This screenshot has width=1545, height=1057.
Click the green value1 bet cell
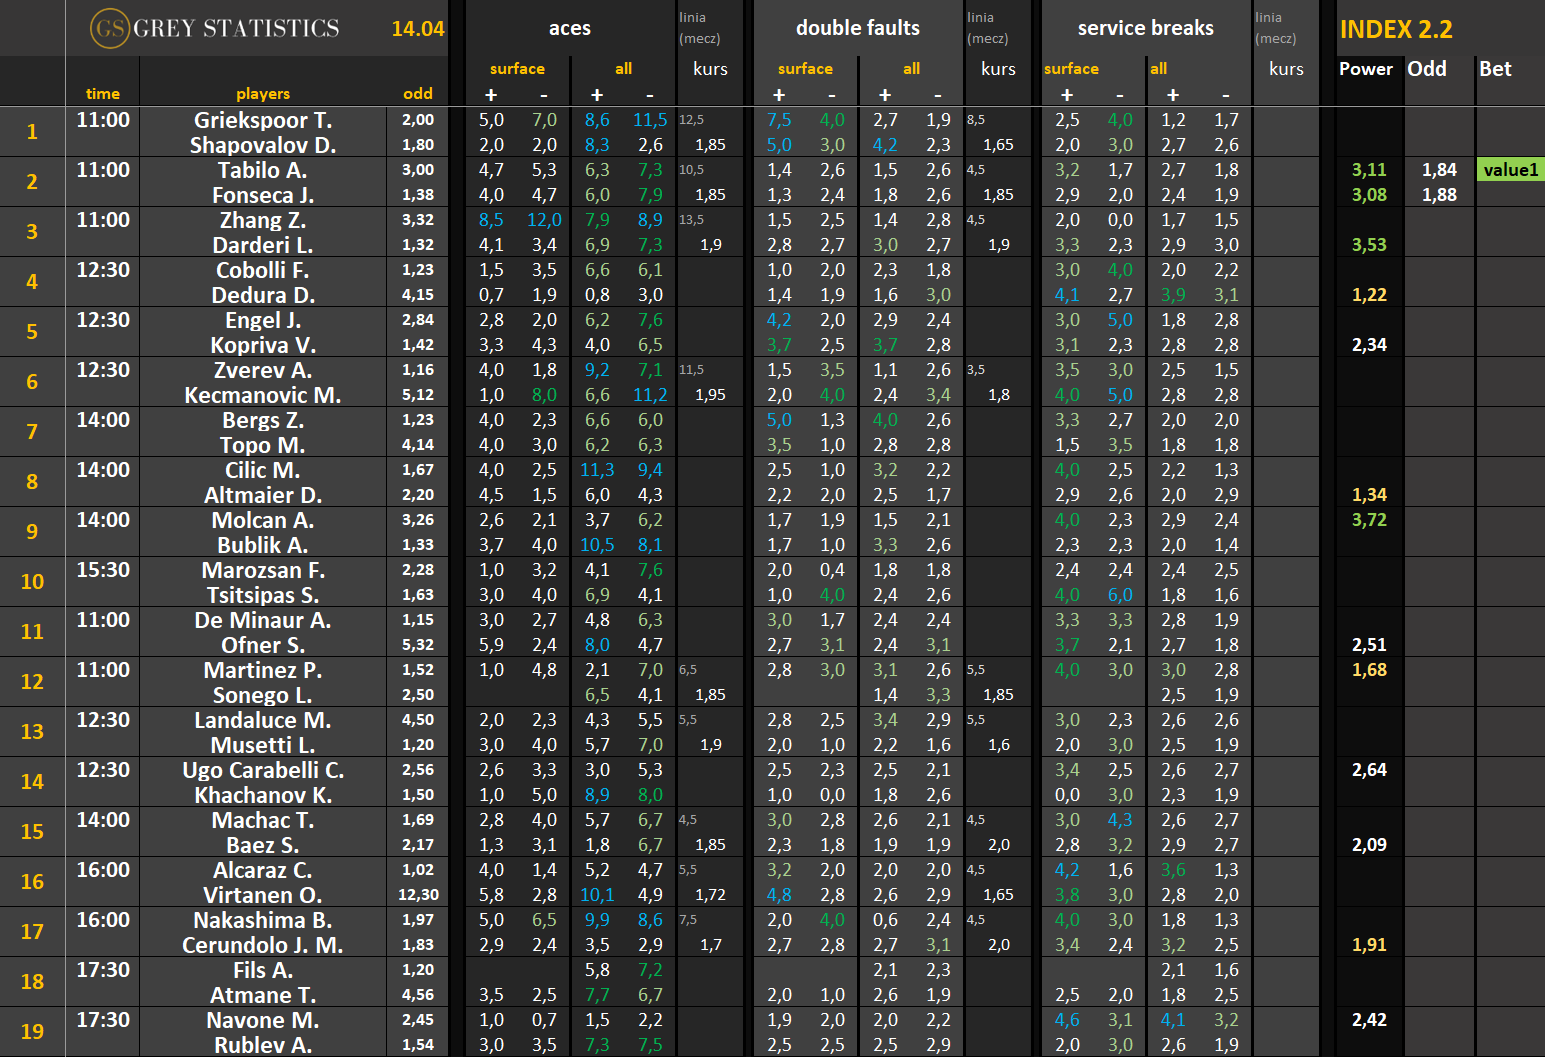point(1510,170)
